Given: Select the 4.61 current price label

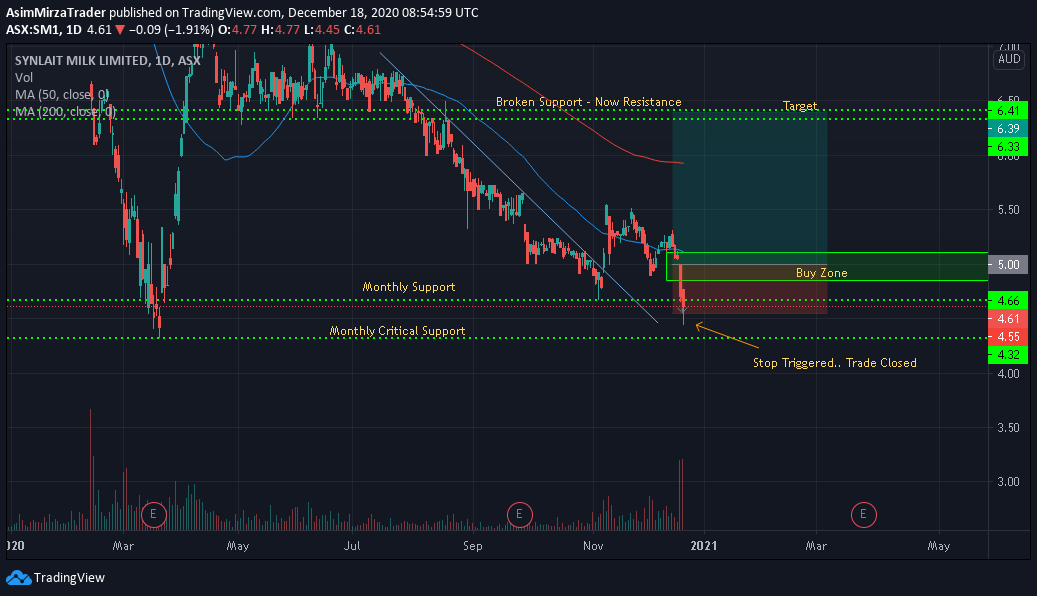Looking at the screenshot, I should coord(1008,319).
